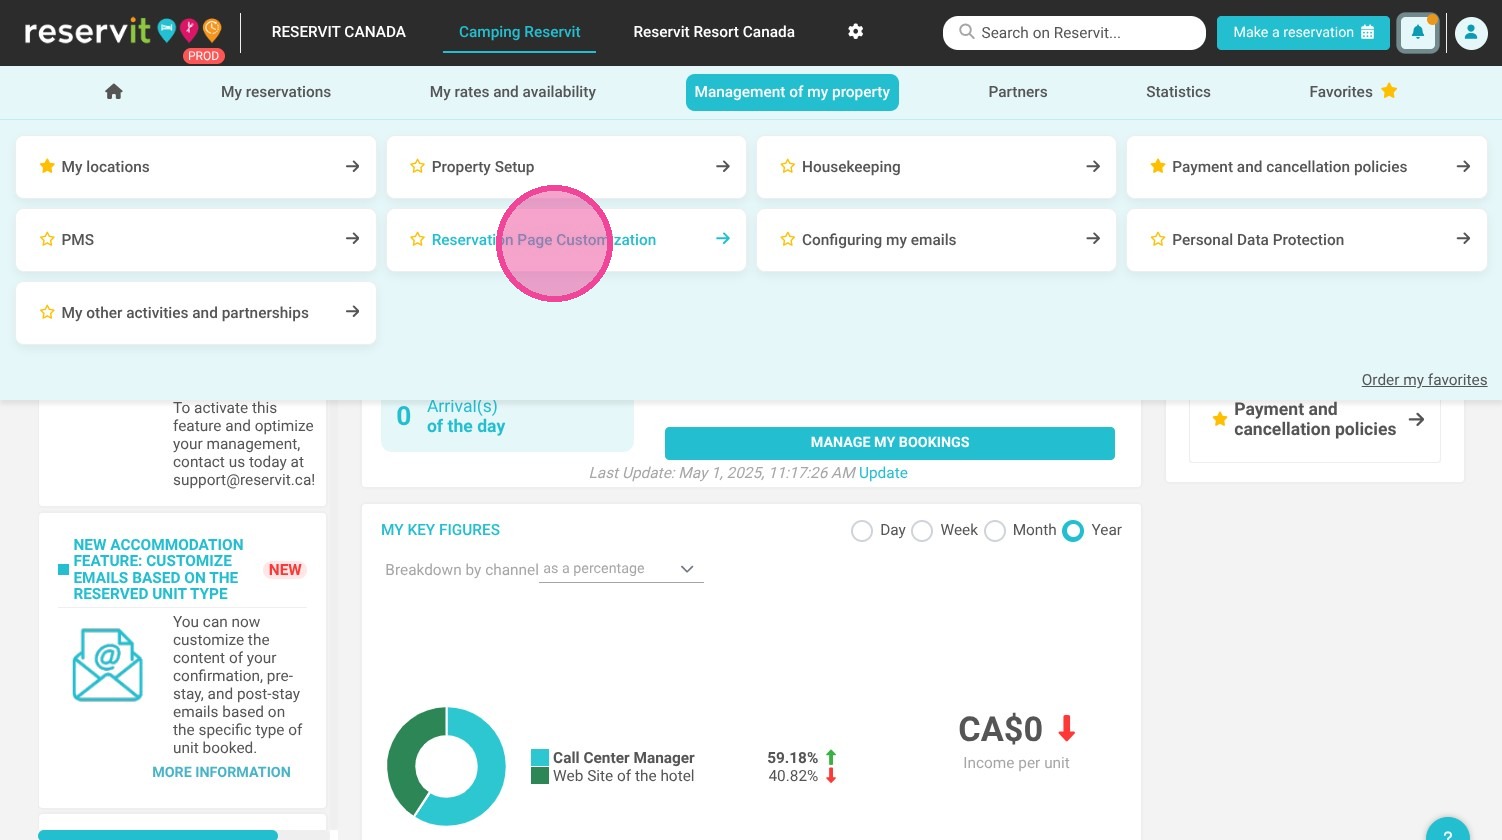Star the Personal Data Protection entry
Viewport: 1502px width, 840px height.
point(1157,239)
